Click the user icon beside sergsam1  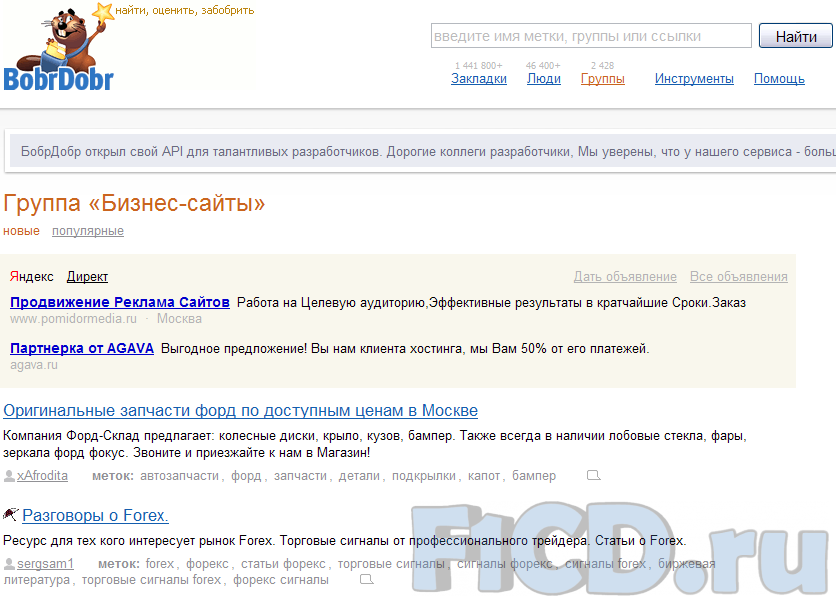tap(9, 564)
